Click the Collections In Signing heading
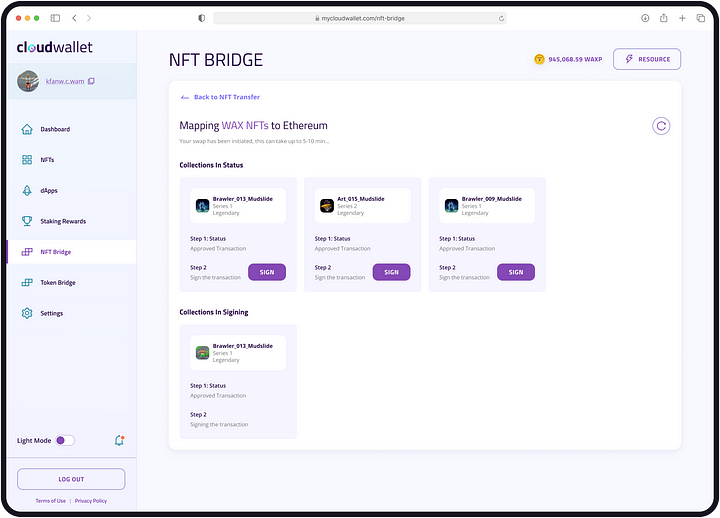 [214, 312]
